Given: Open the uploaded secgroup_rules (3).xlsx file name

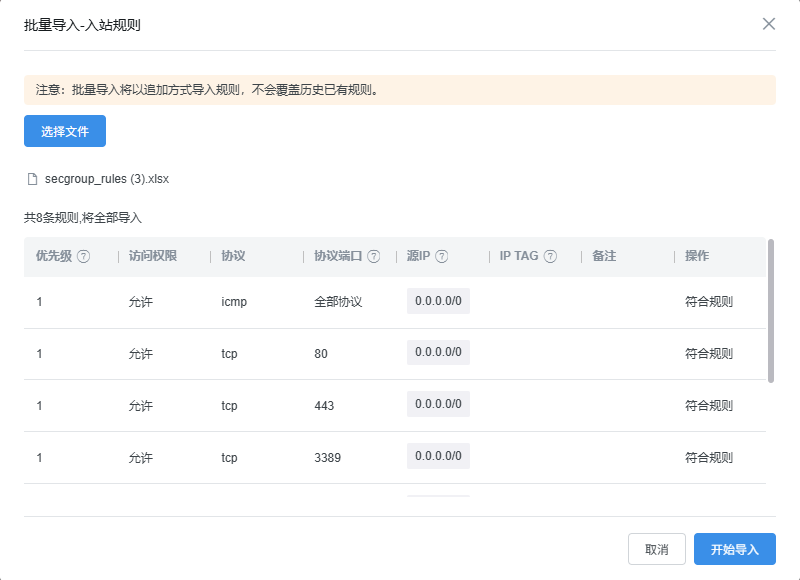Looking at the screenshot, I should click(107, 180).
